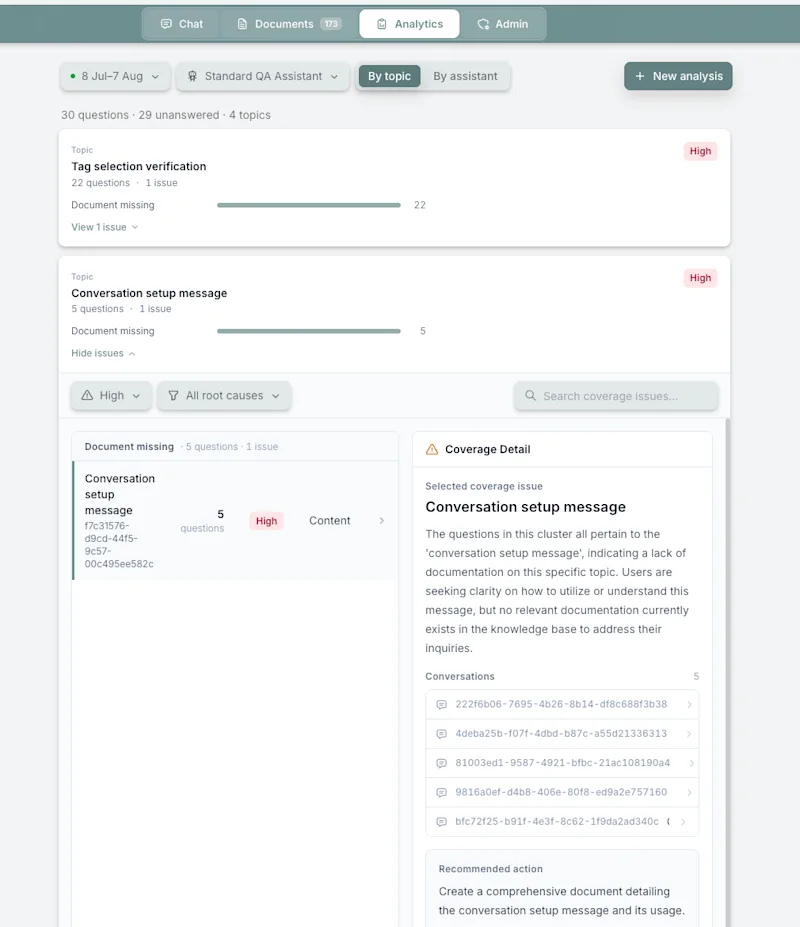Click the Conversation setup Document missing progress bar

pos(309,331)
